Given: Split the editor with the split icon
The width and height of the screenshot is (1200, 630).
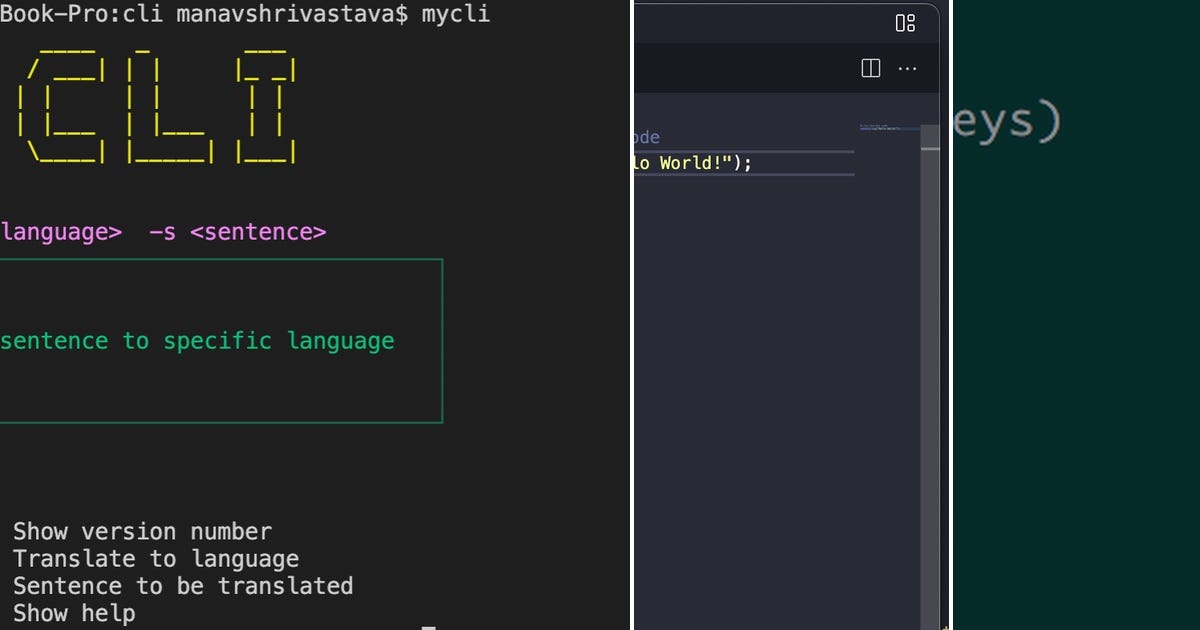Looking at the screenshot, I should [x=870, y=68].
